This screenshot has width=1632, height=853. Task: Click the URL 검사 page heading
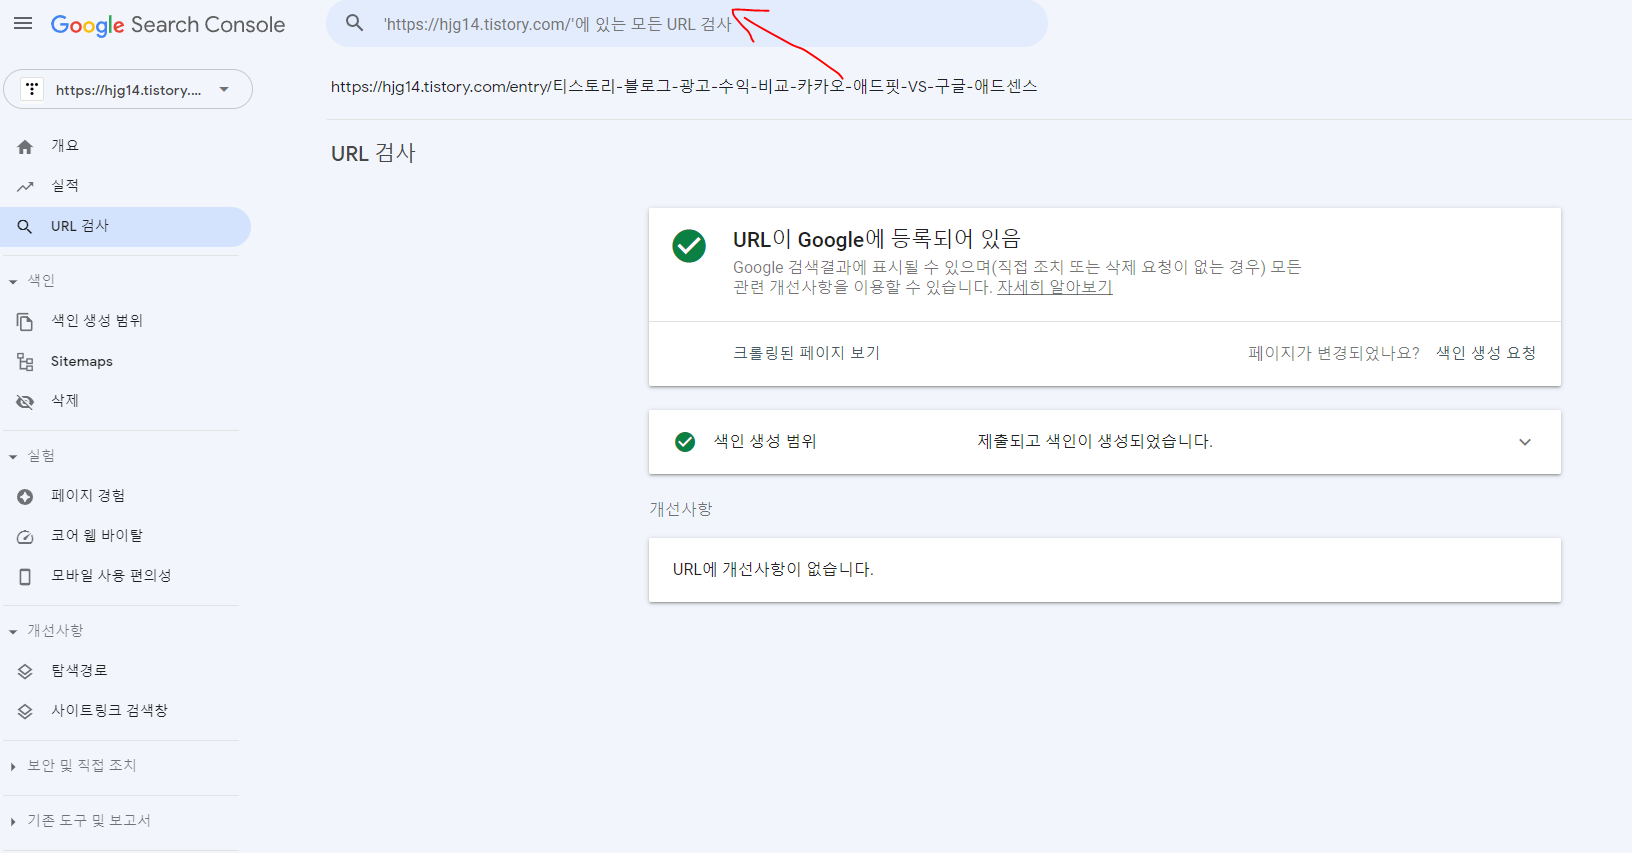pyautogui.click(x=373, y=154)
